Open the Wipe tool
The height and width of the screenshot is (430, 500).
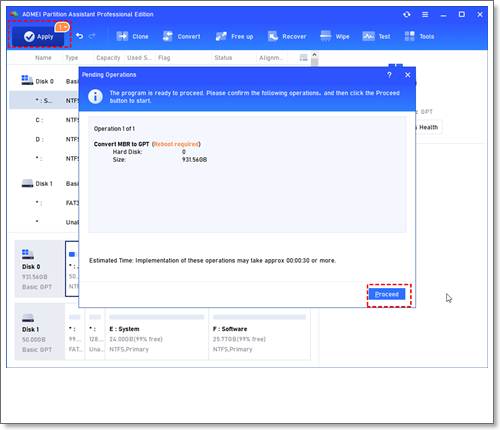pos(335,36)
